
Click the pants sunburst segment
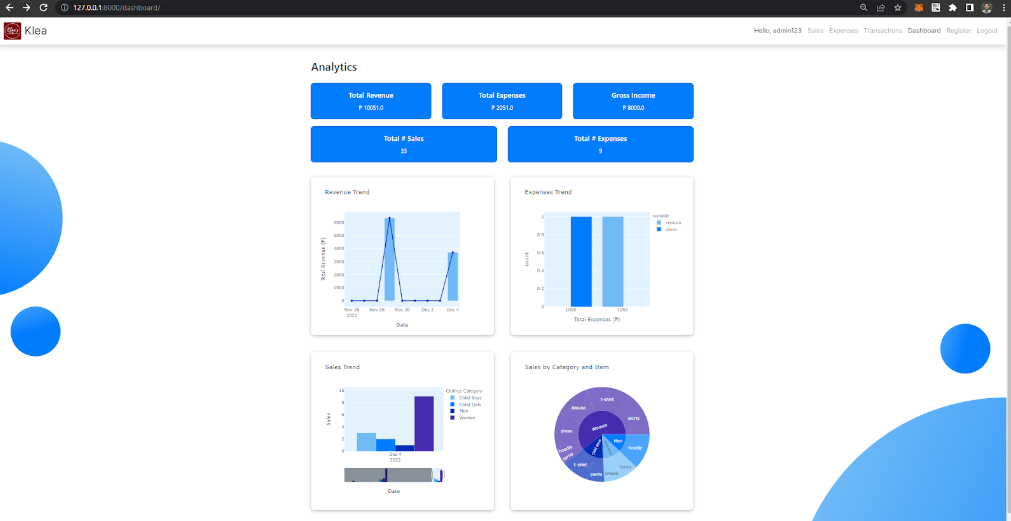(x=596, y=474)
